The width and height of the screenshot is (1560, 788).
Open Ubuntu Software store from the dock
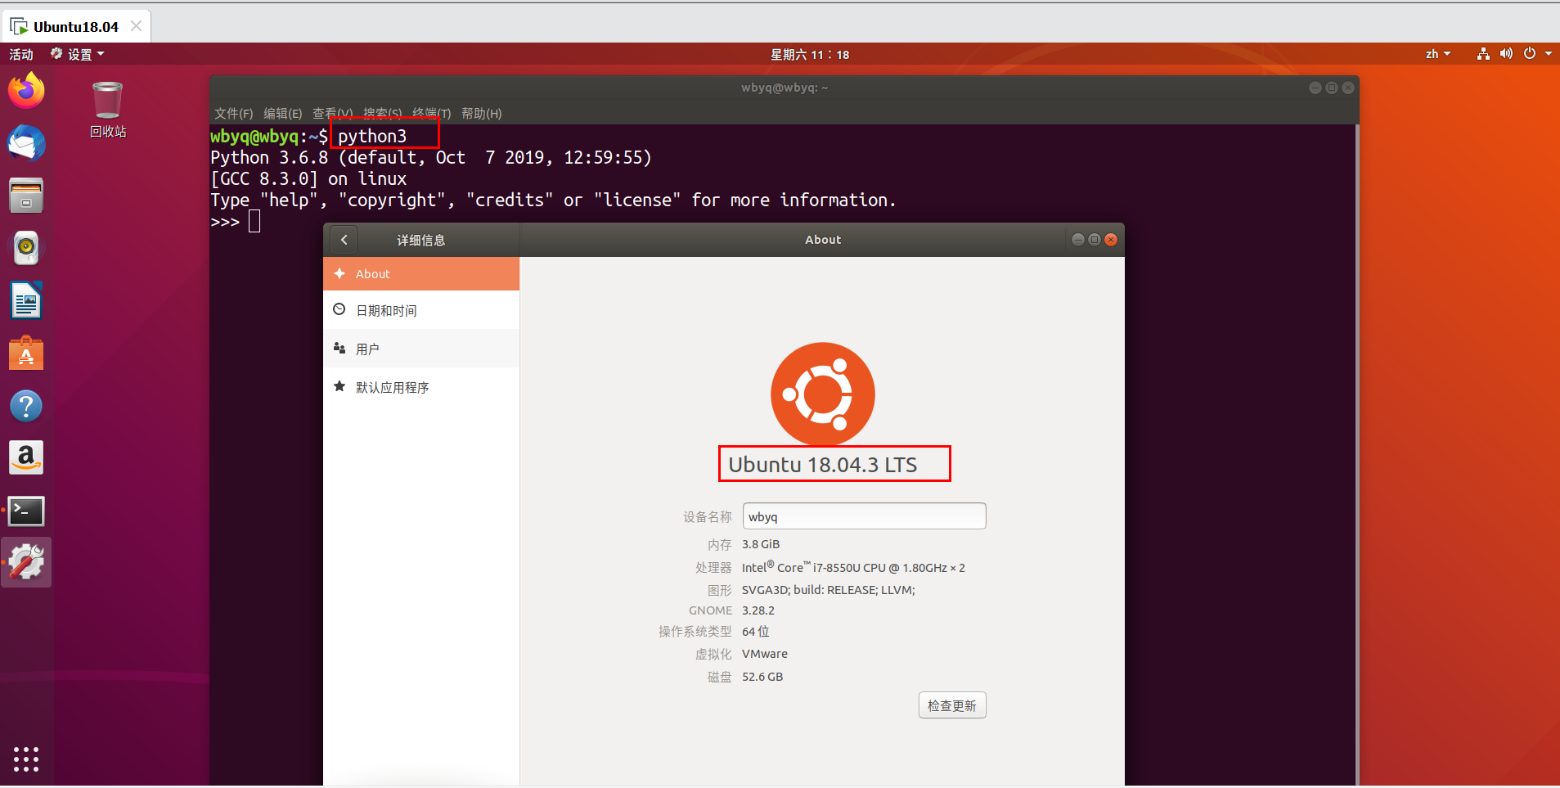point(26,353)
